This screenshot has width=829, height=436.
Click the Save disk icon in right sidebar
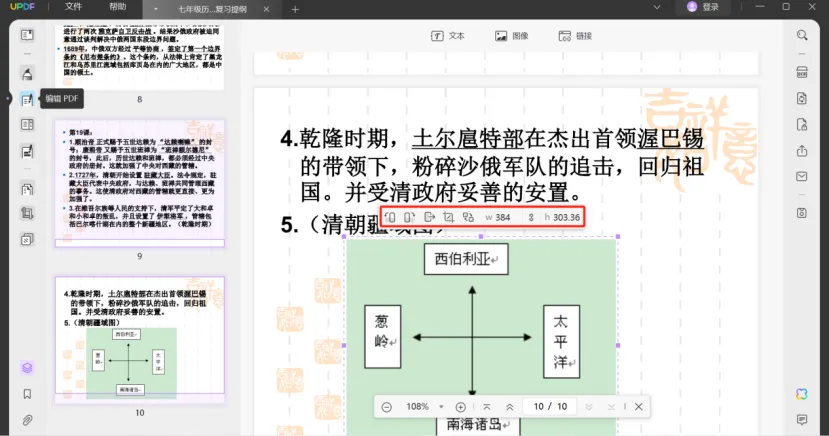click(802, 213)
